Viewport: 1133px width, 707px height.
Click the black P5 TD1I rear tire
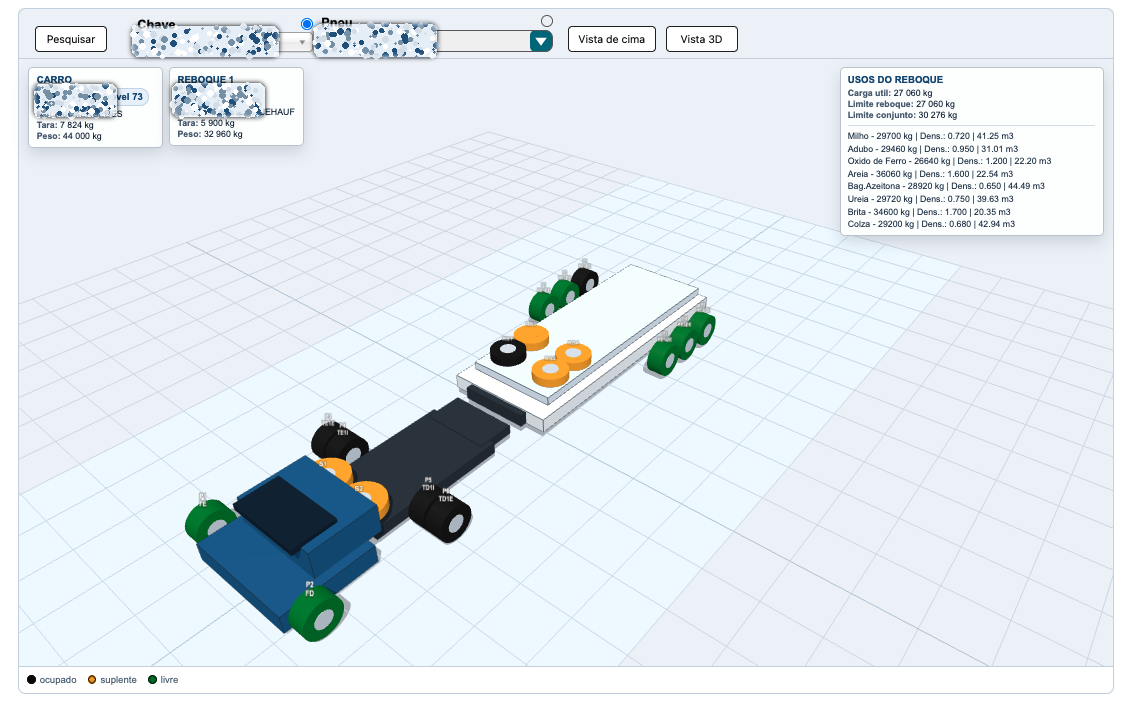pyautogui.click(x=426, y=506)
